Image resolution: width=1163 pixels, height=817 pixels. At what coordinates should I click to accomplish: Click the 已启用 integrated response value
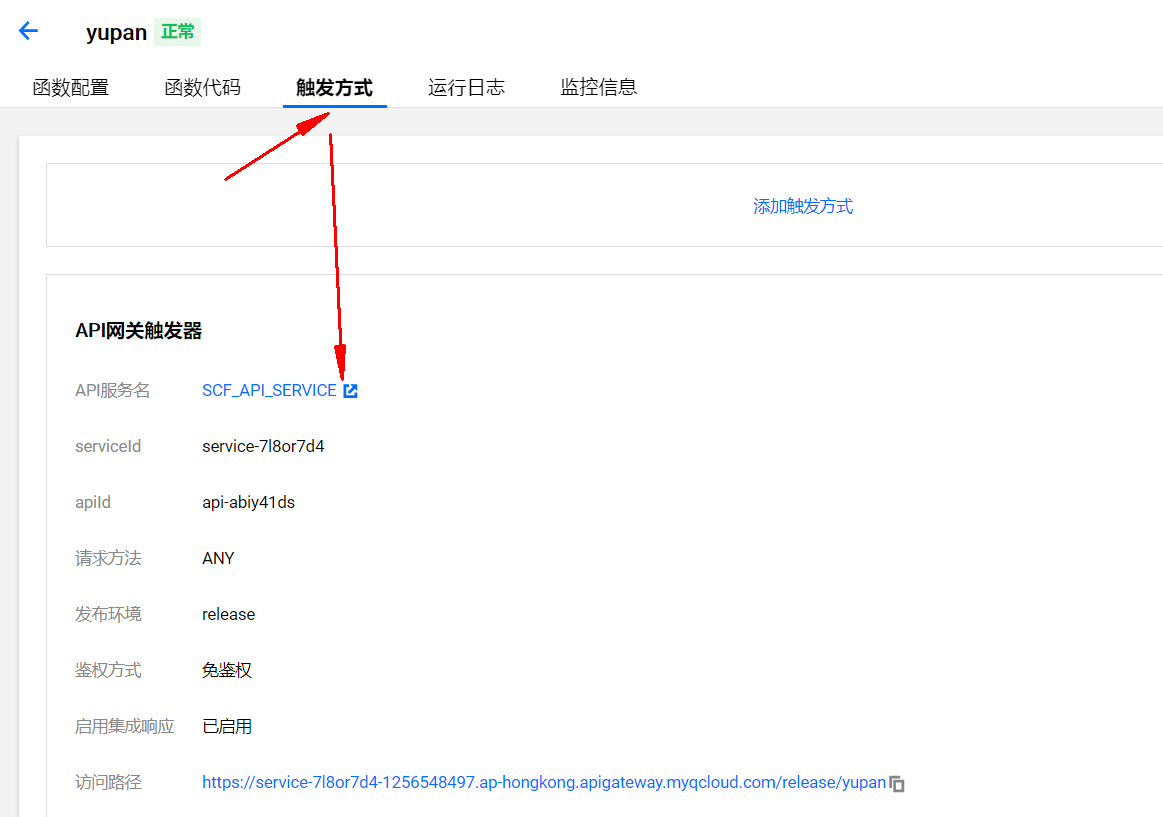click(x=227, y=727)
